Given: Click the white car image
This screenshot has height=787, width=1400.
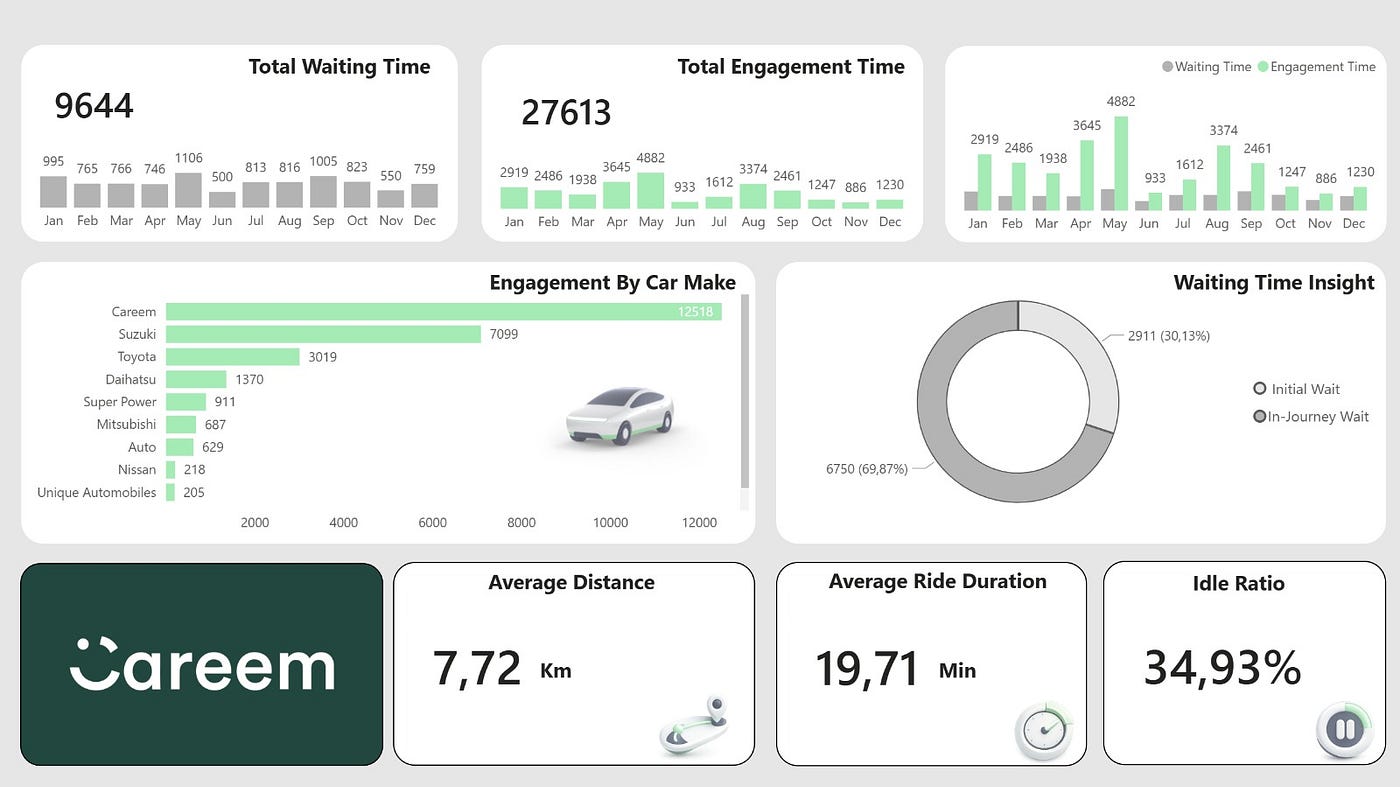Looking at the screenshot, I should (x=620, y=416).
